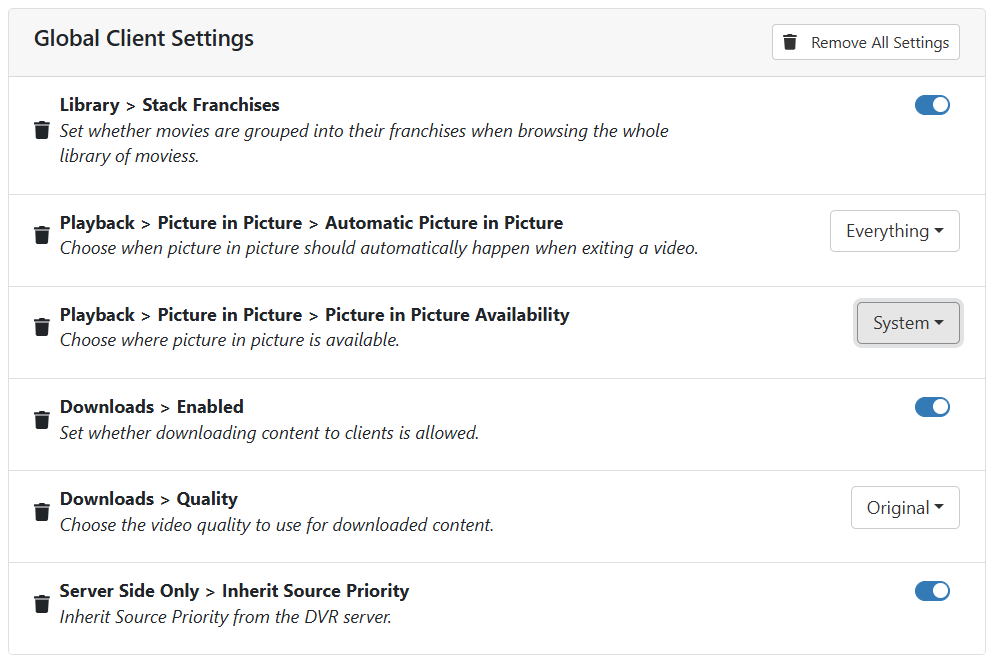Click the Library > Stack Franchises setting title
Viewport: 997px width, 670px height.
tap(169, 104)
